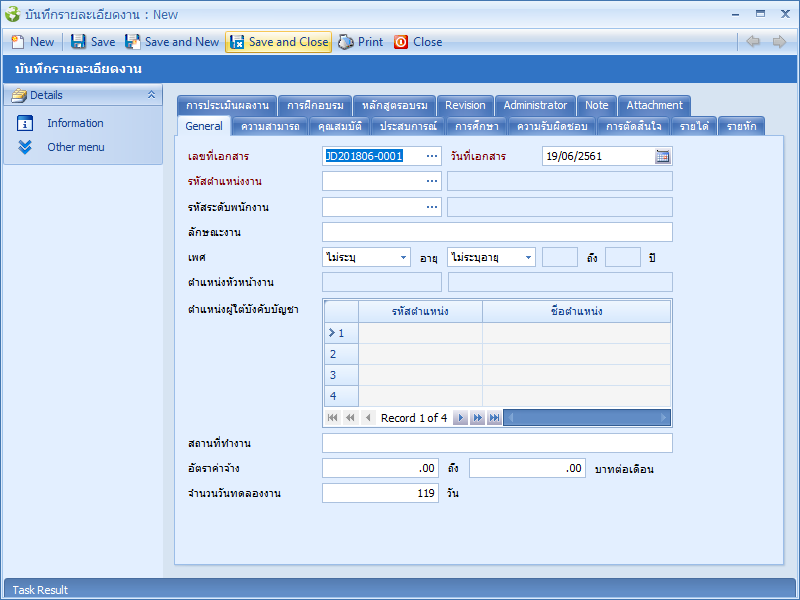Click the Task Result status bar

(399, 589)
